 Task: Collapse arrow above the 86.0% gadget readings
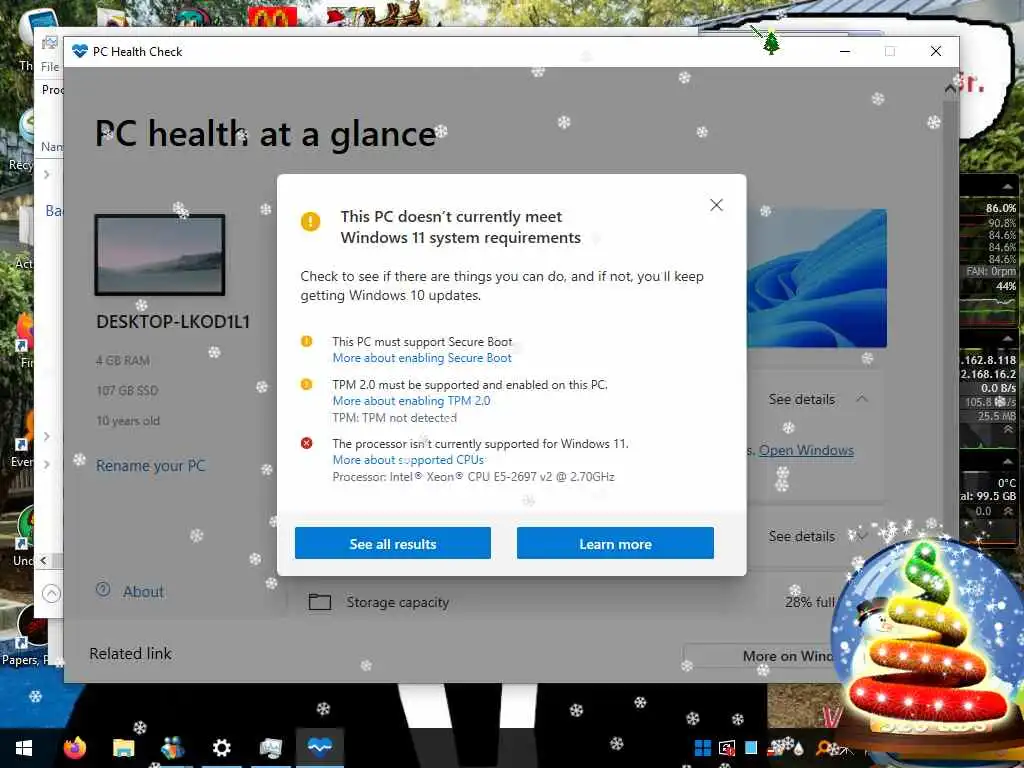pyautogui.click(x=1008, y=187)
